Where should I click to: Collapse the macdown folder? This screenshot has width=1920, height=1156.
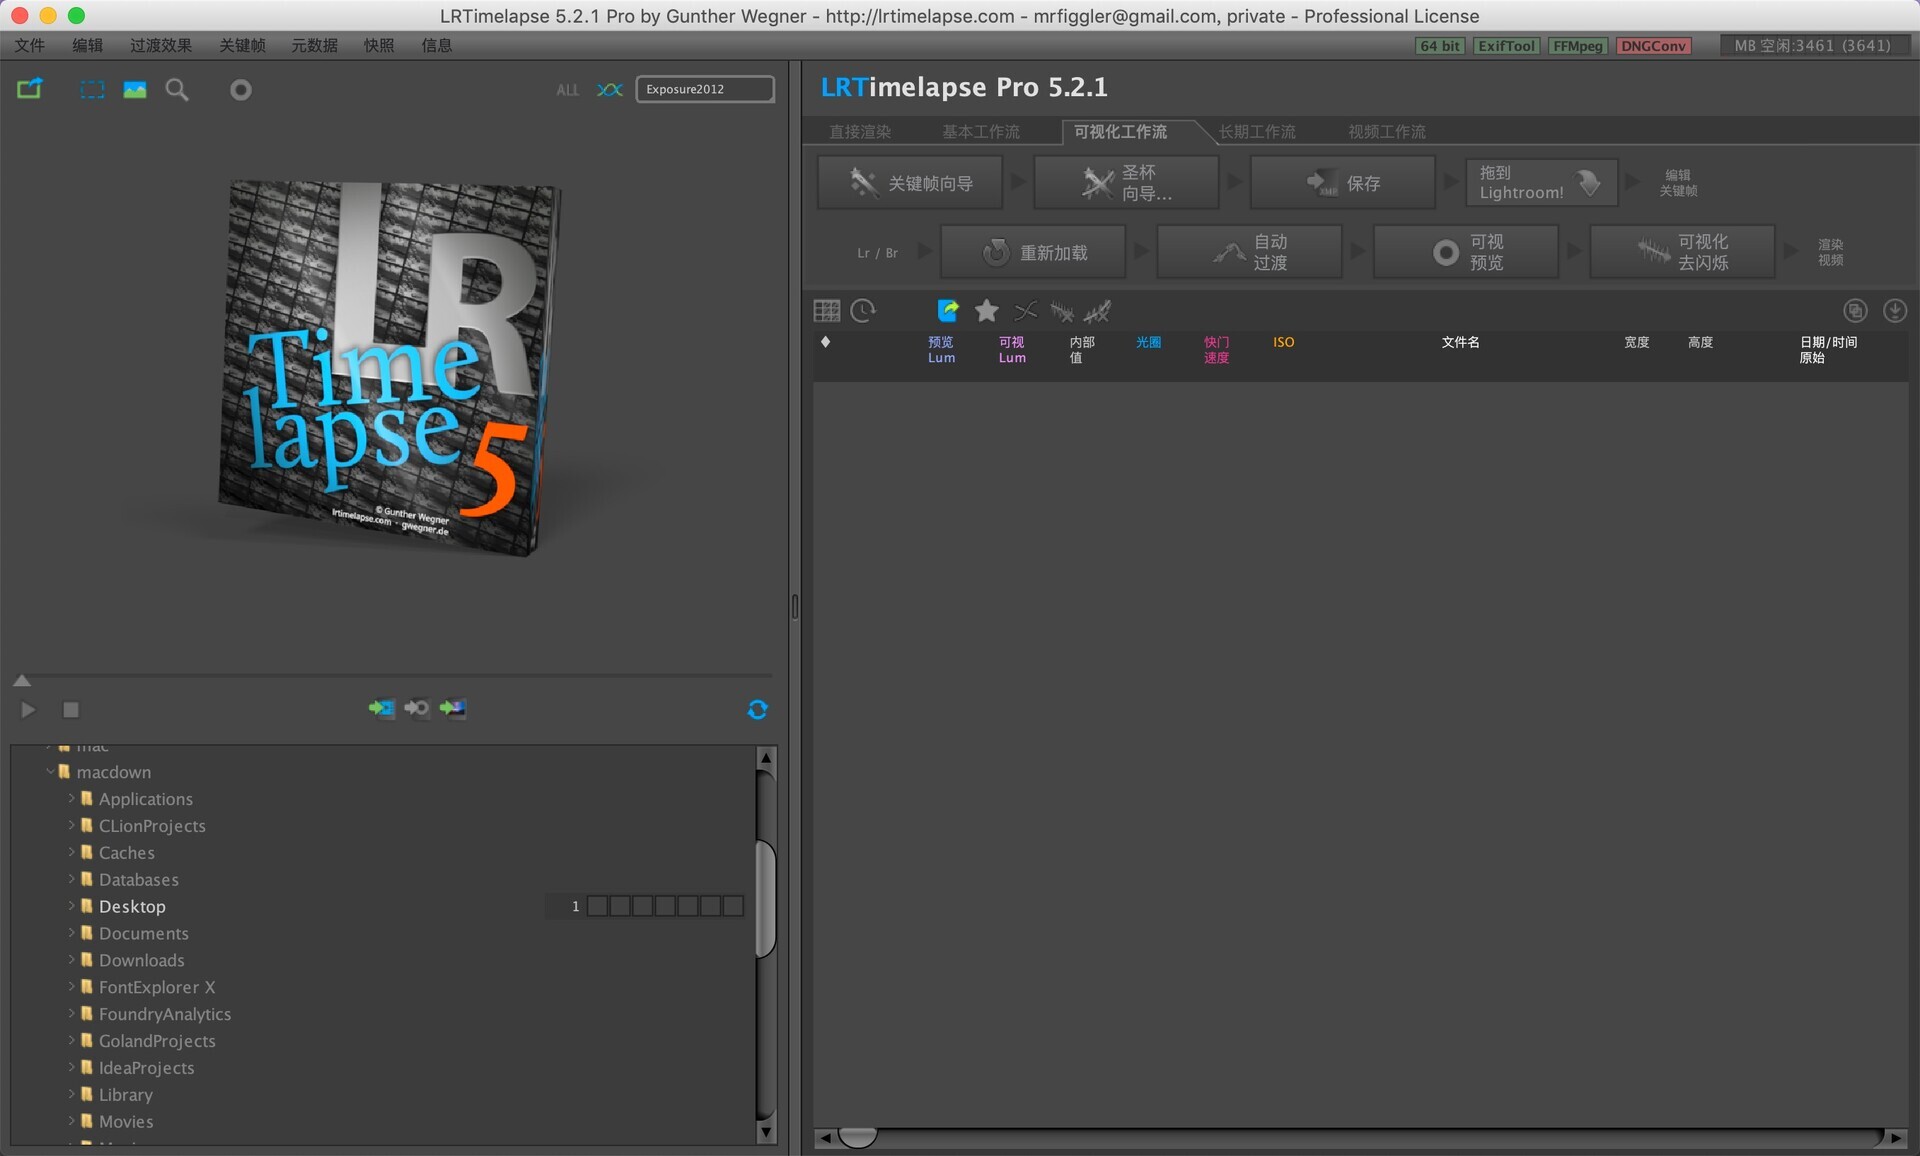coord(50,771)
